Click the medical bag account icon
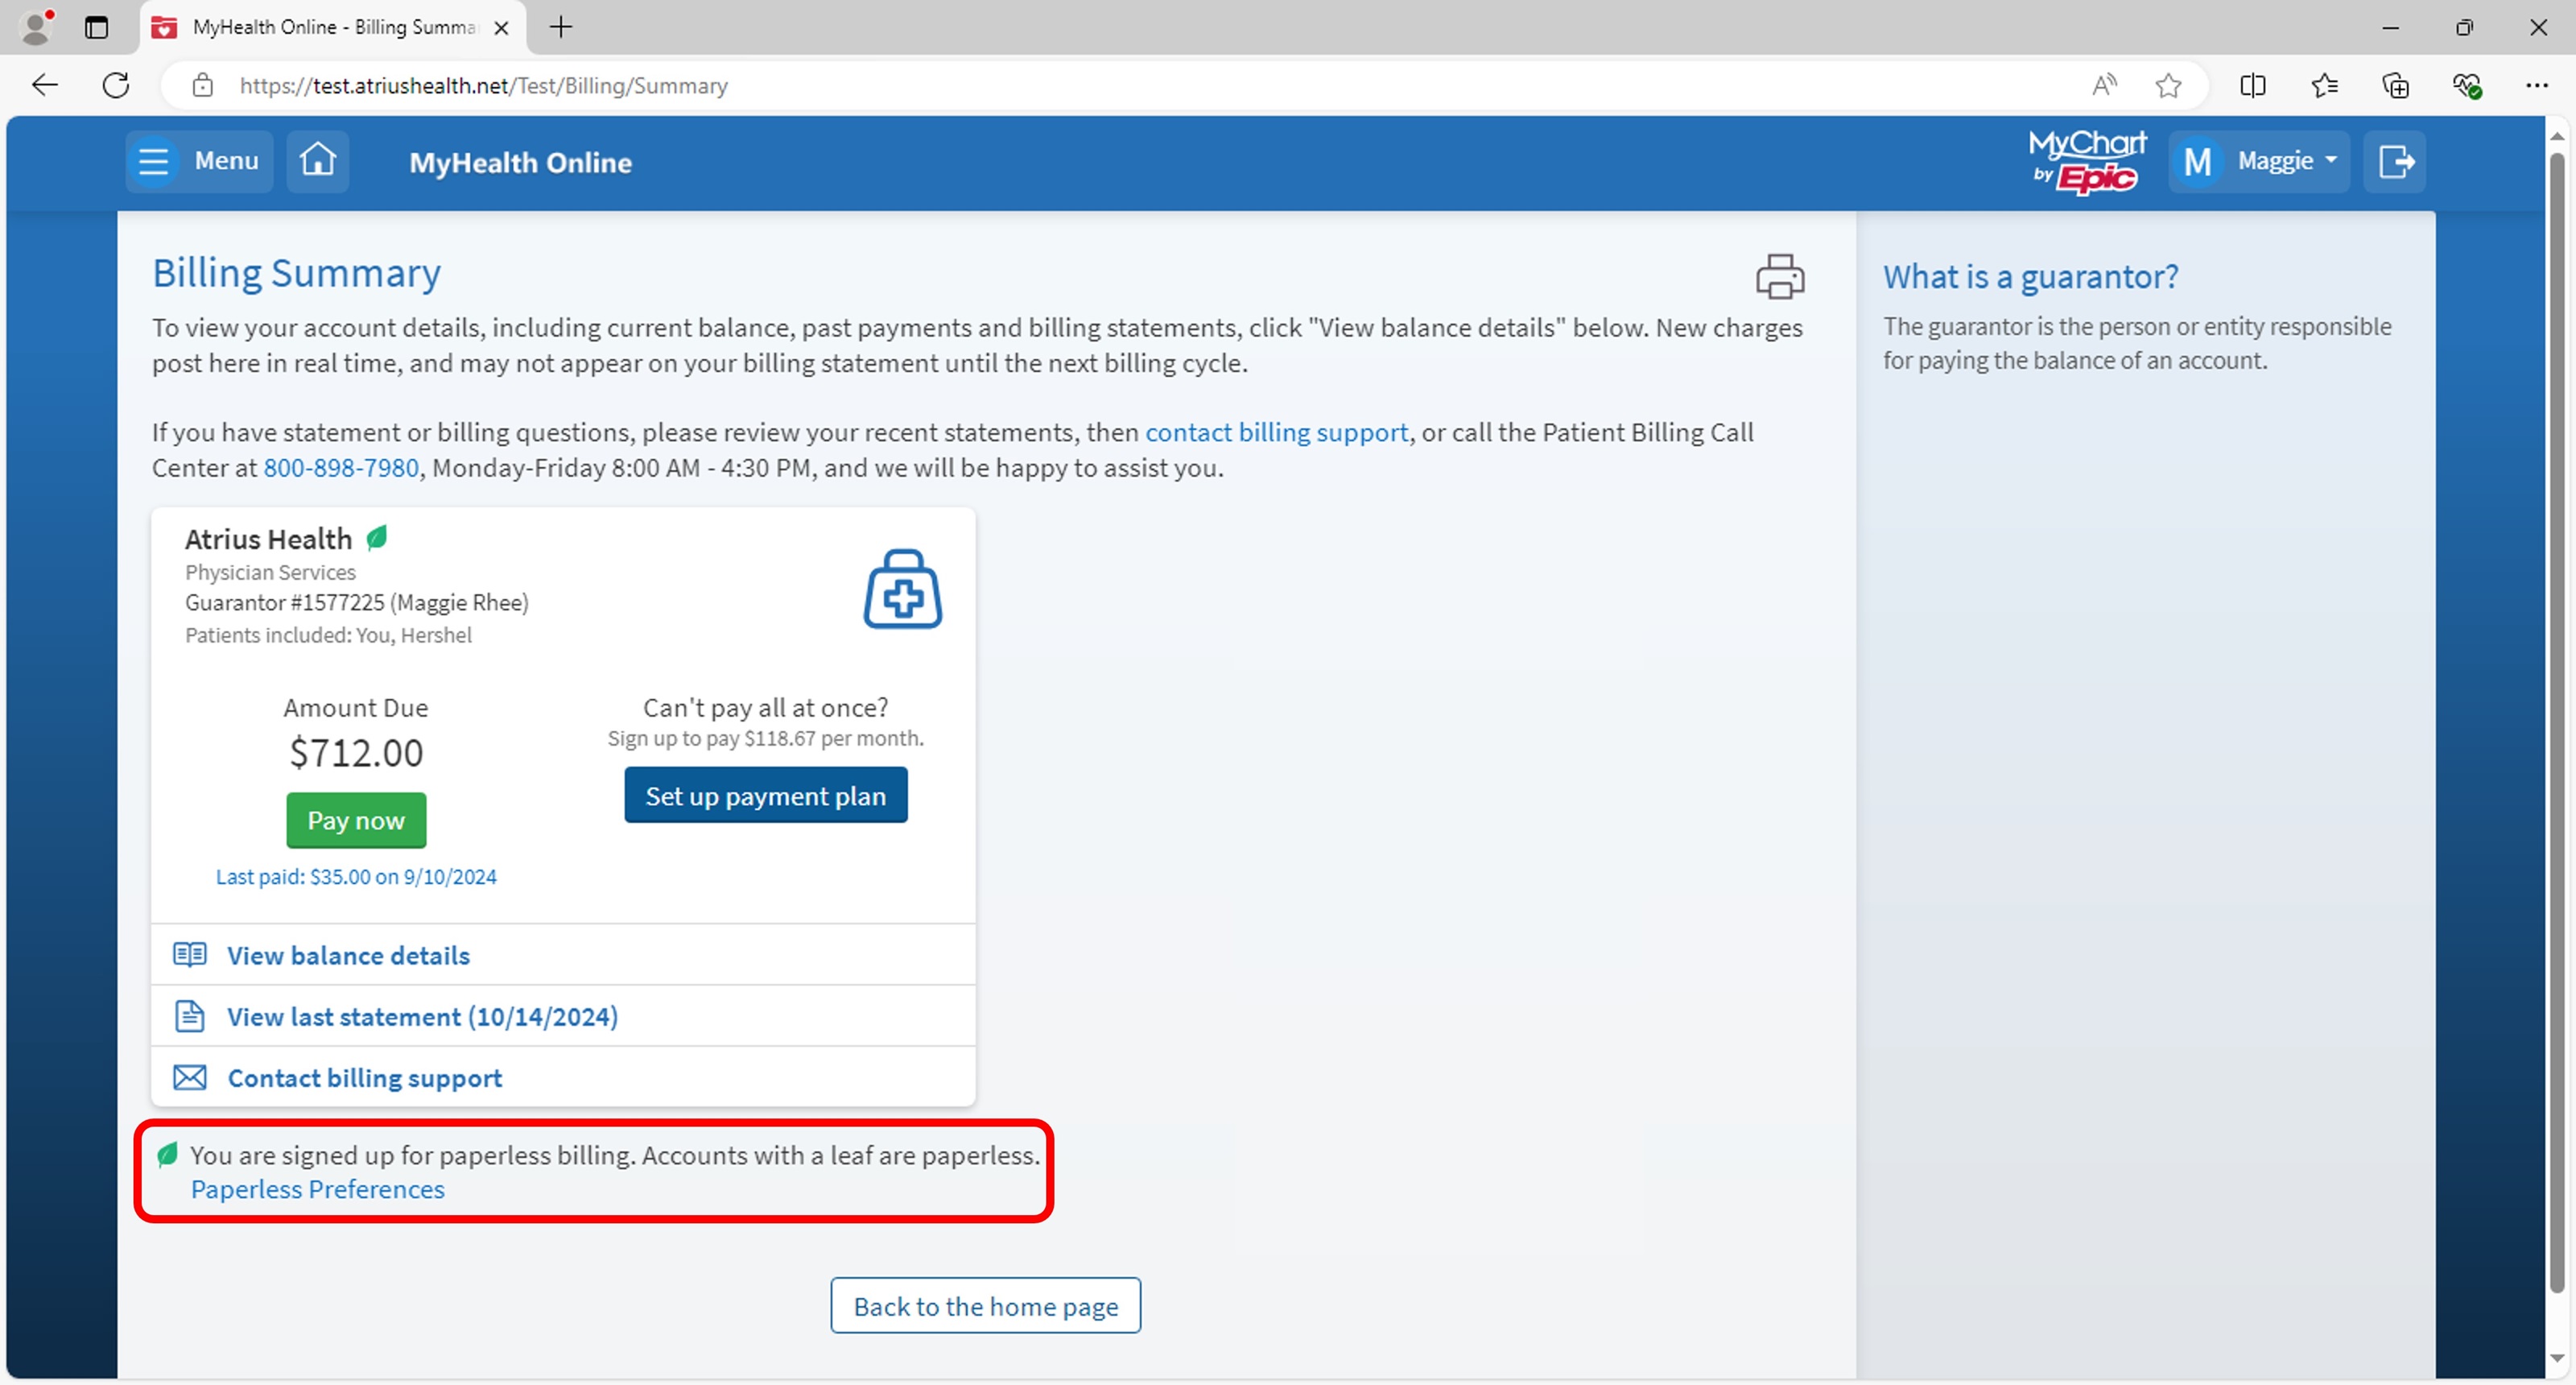 point(902,588)
